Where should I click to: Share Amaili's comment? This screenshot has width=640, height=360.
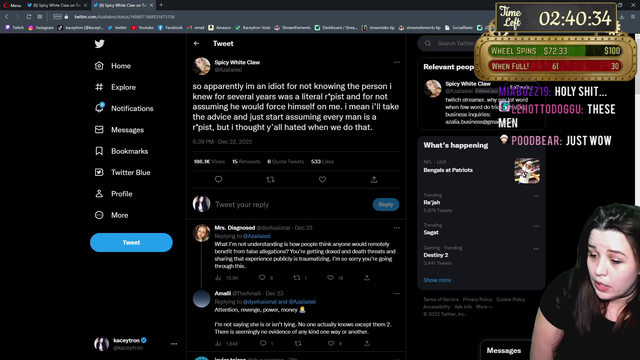pyautogui.click(x=367, y=343)
